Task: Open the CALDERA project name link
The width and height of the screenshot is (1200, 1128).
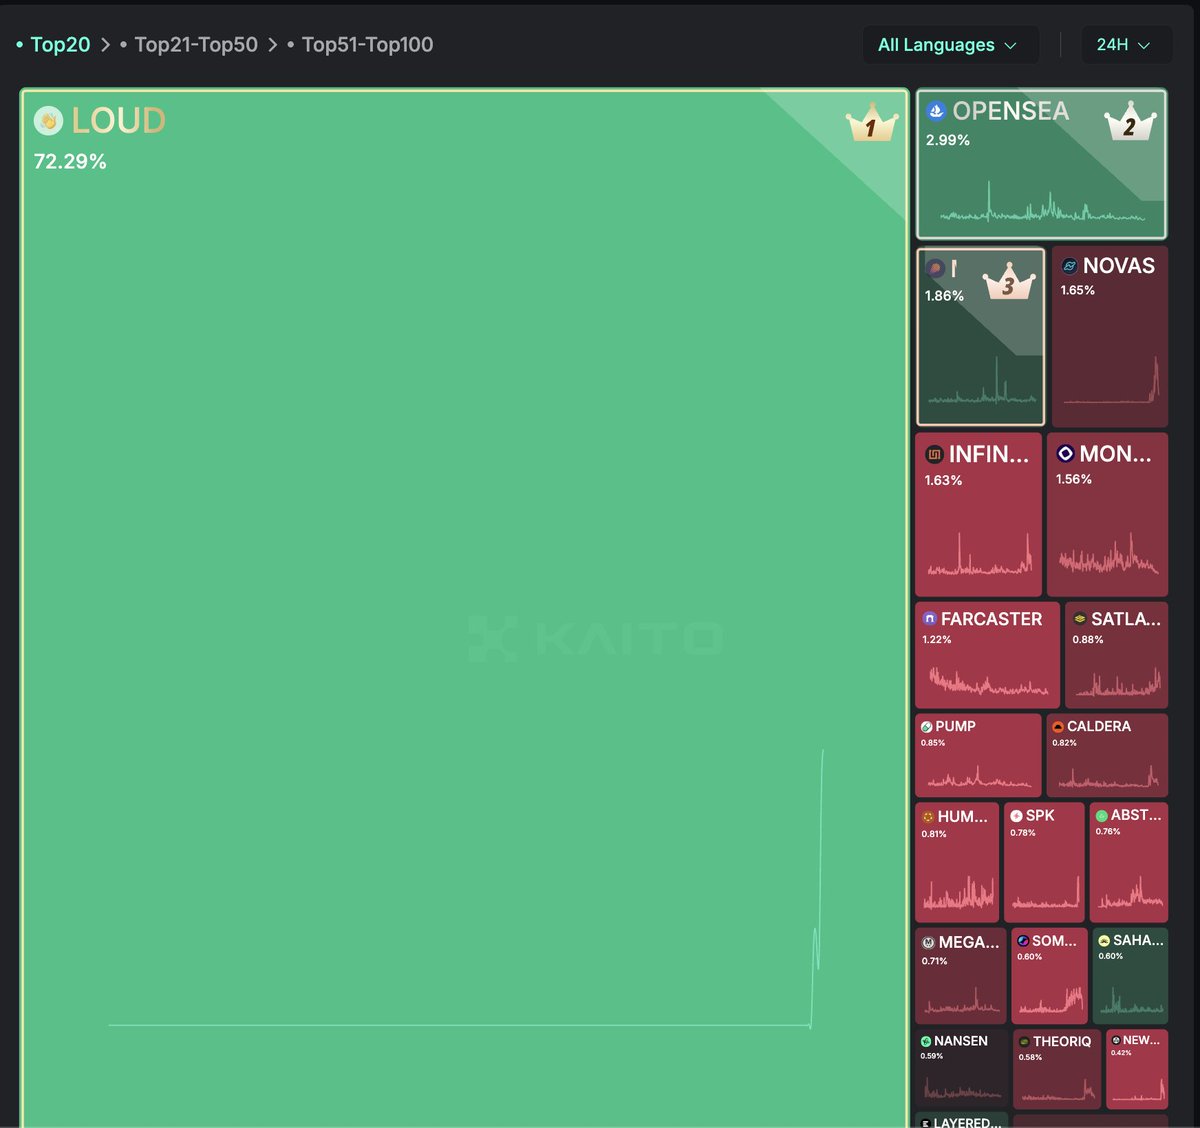Action: [1099, 727]
